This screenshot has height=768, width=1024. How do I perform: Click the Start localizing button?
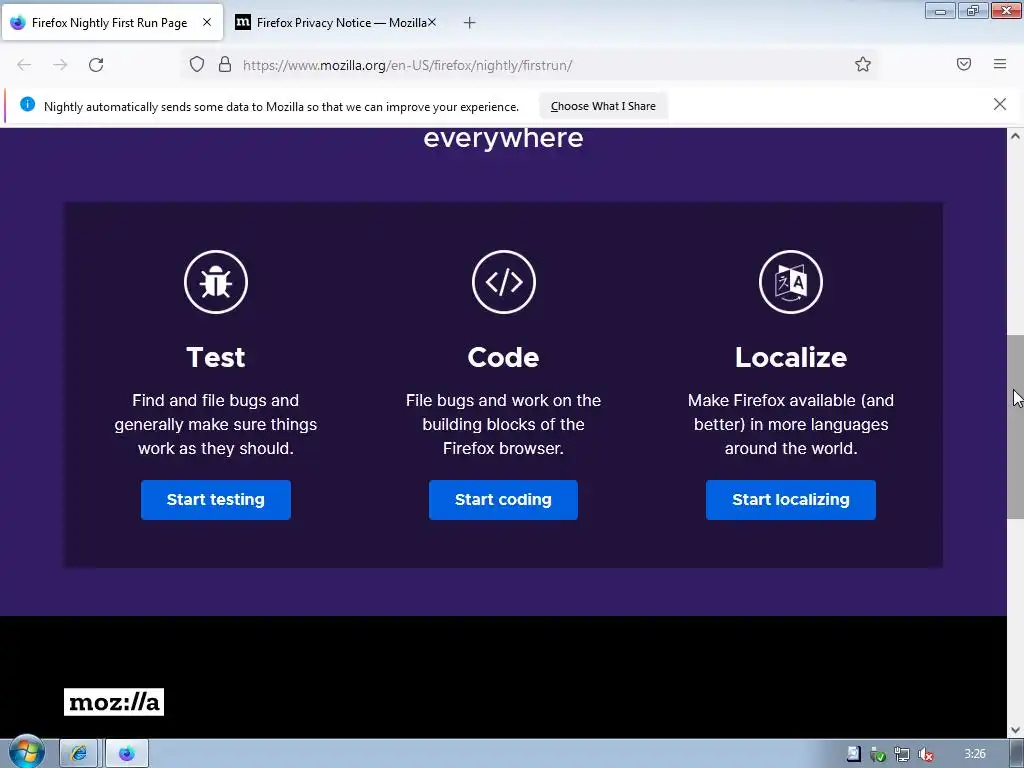791,500
